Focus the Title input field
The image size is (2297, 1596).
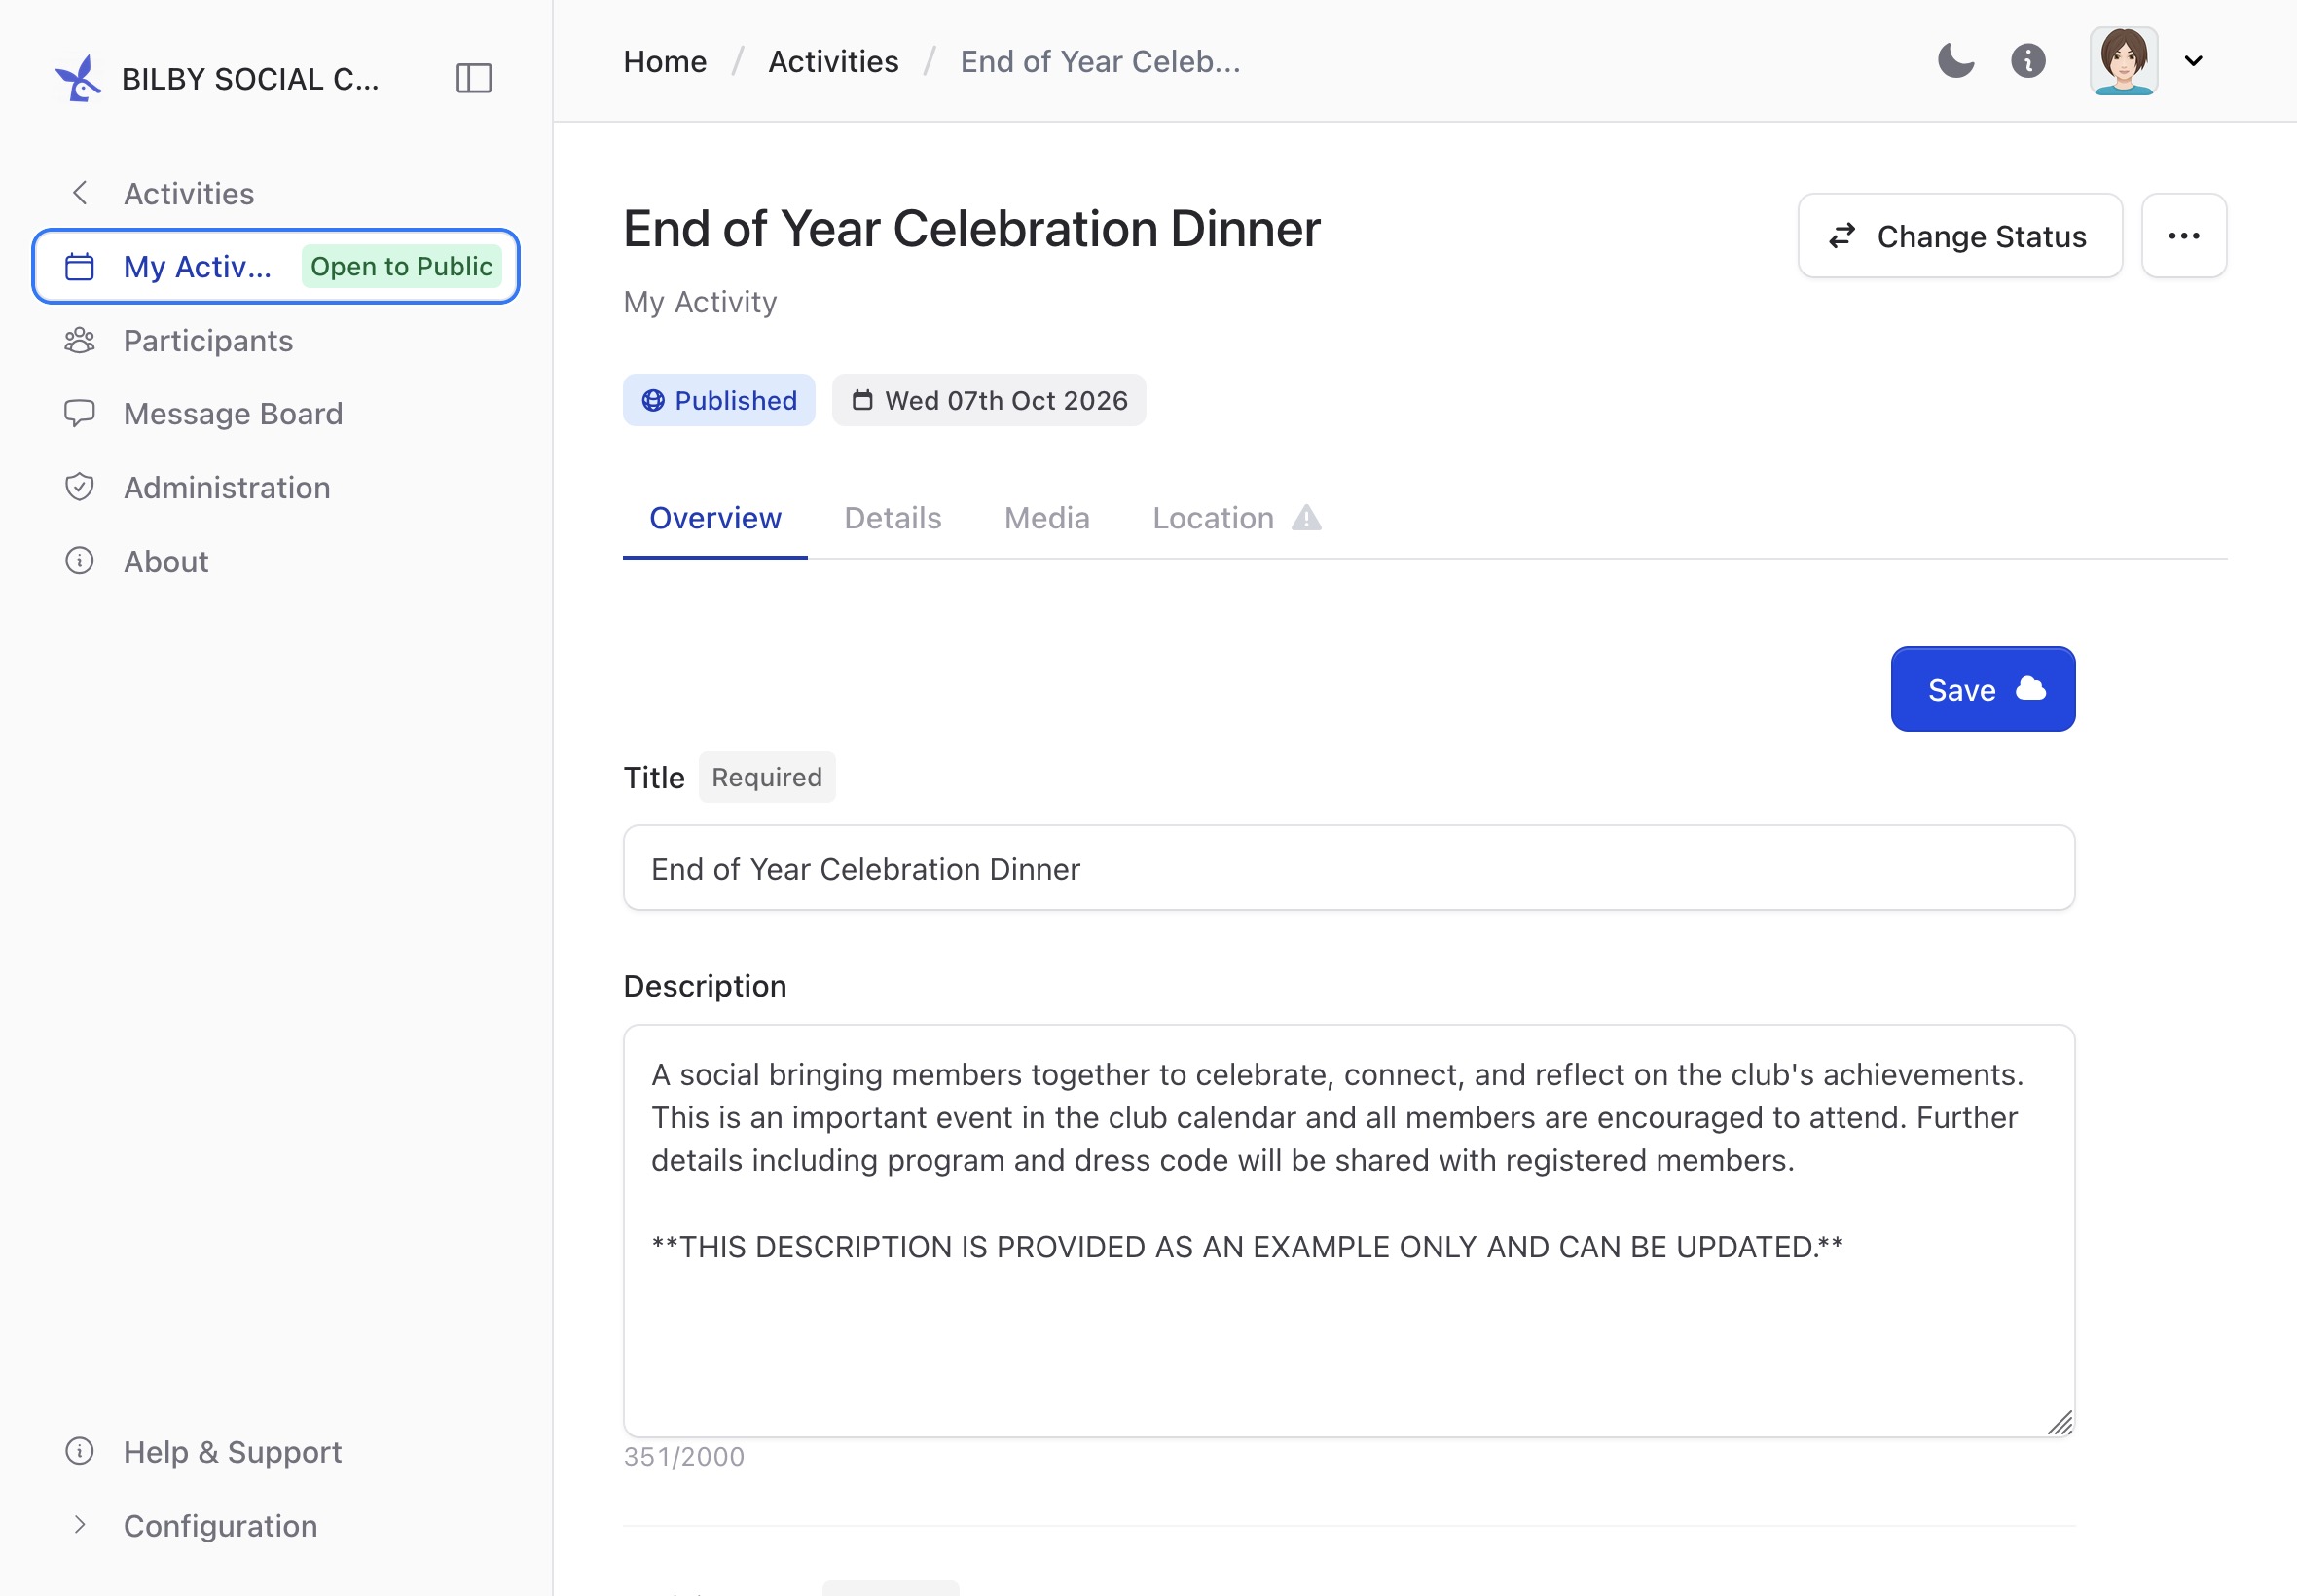[1348, 868]
